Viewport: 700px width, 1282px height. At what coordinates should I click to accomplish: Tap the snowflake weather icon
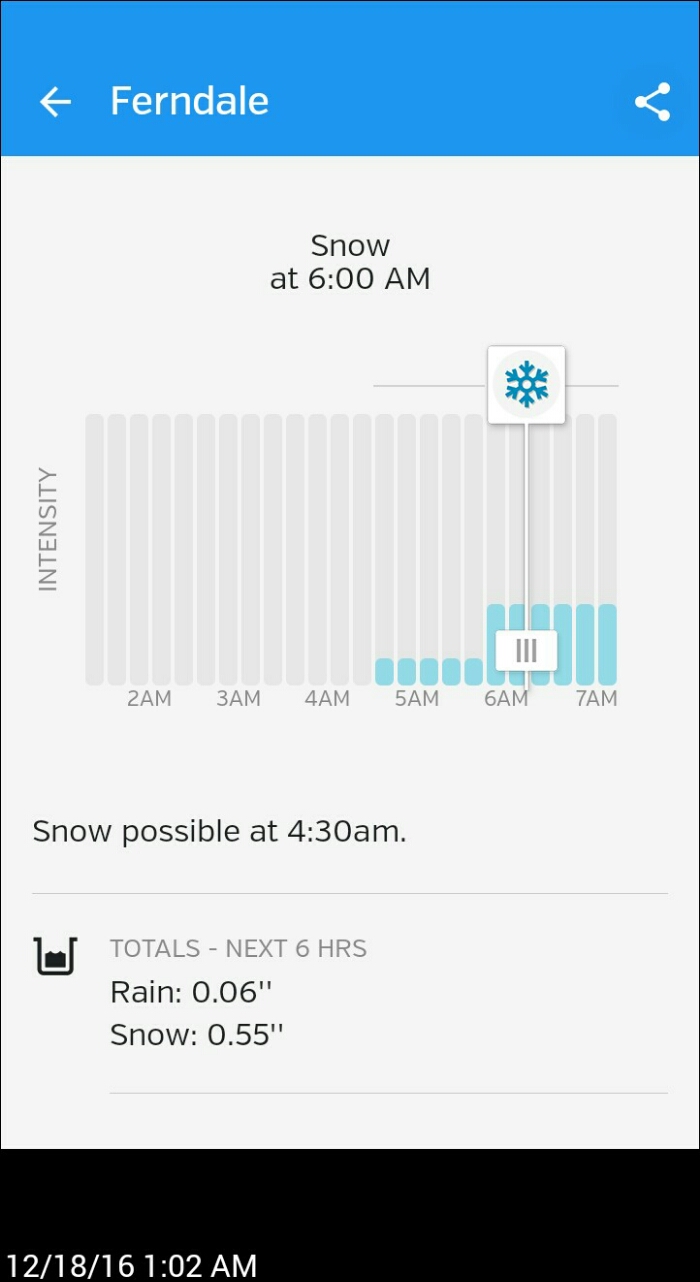pos(526,384)
